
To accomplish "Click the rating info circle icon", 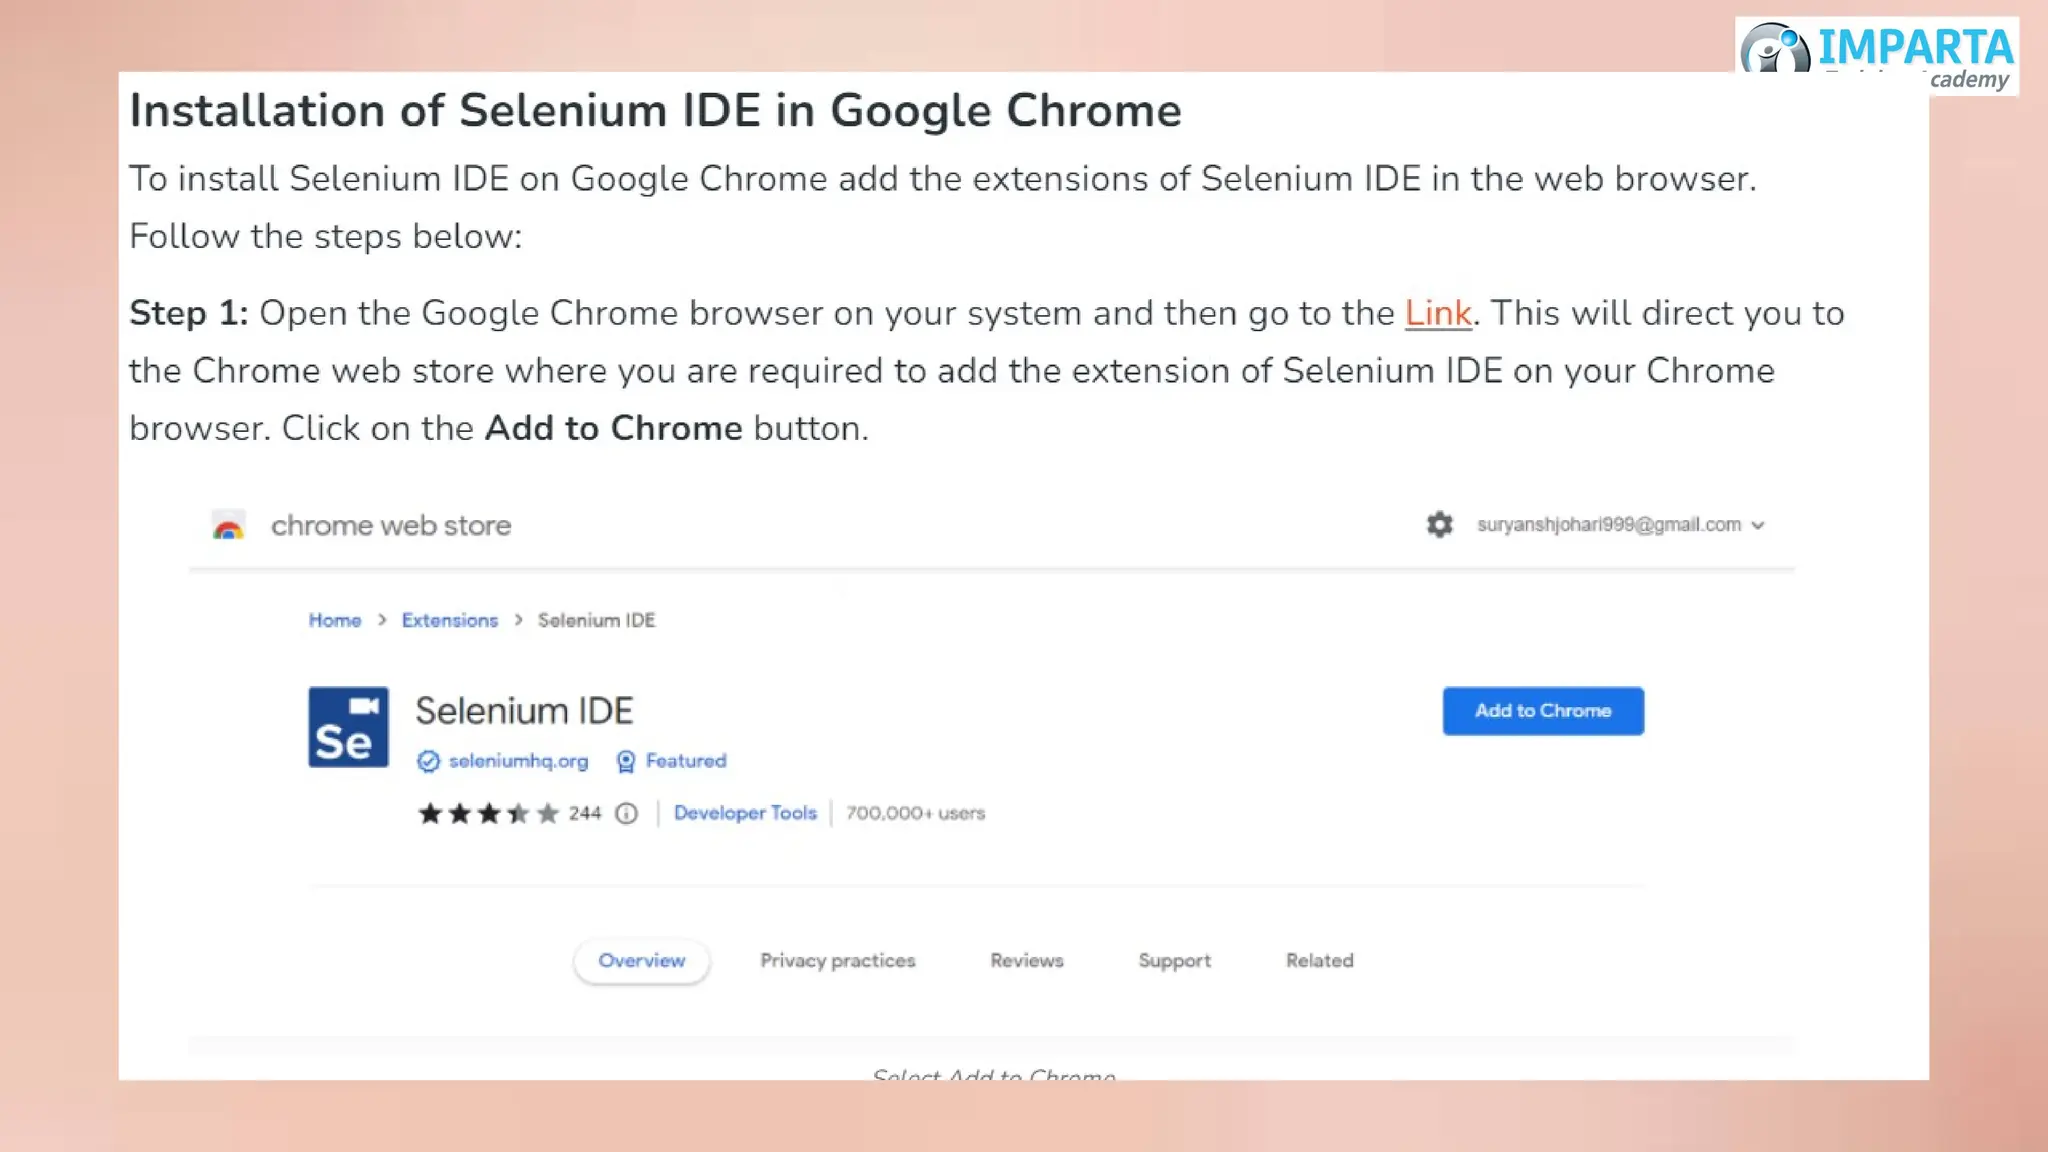I will click(x=626, y=814).
